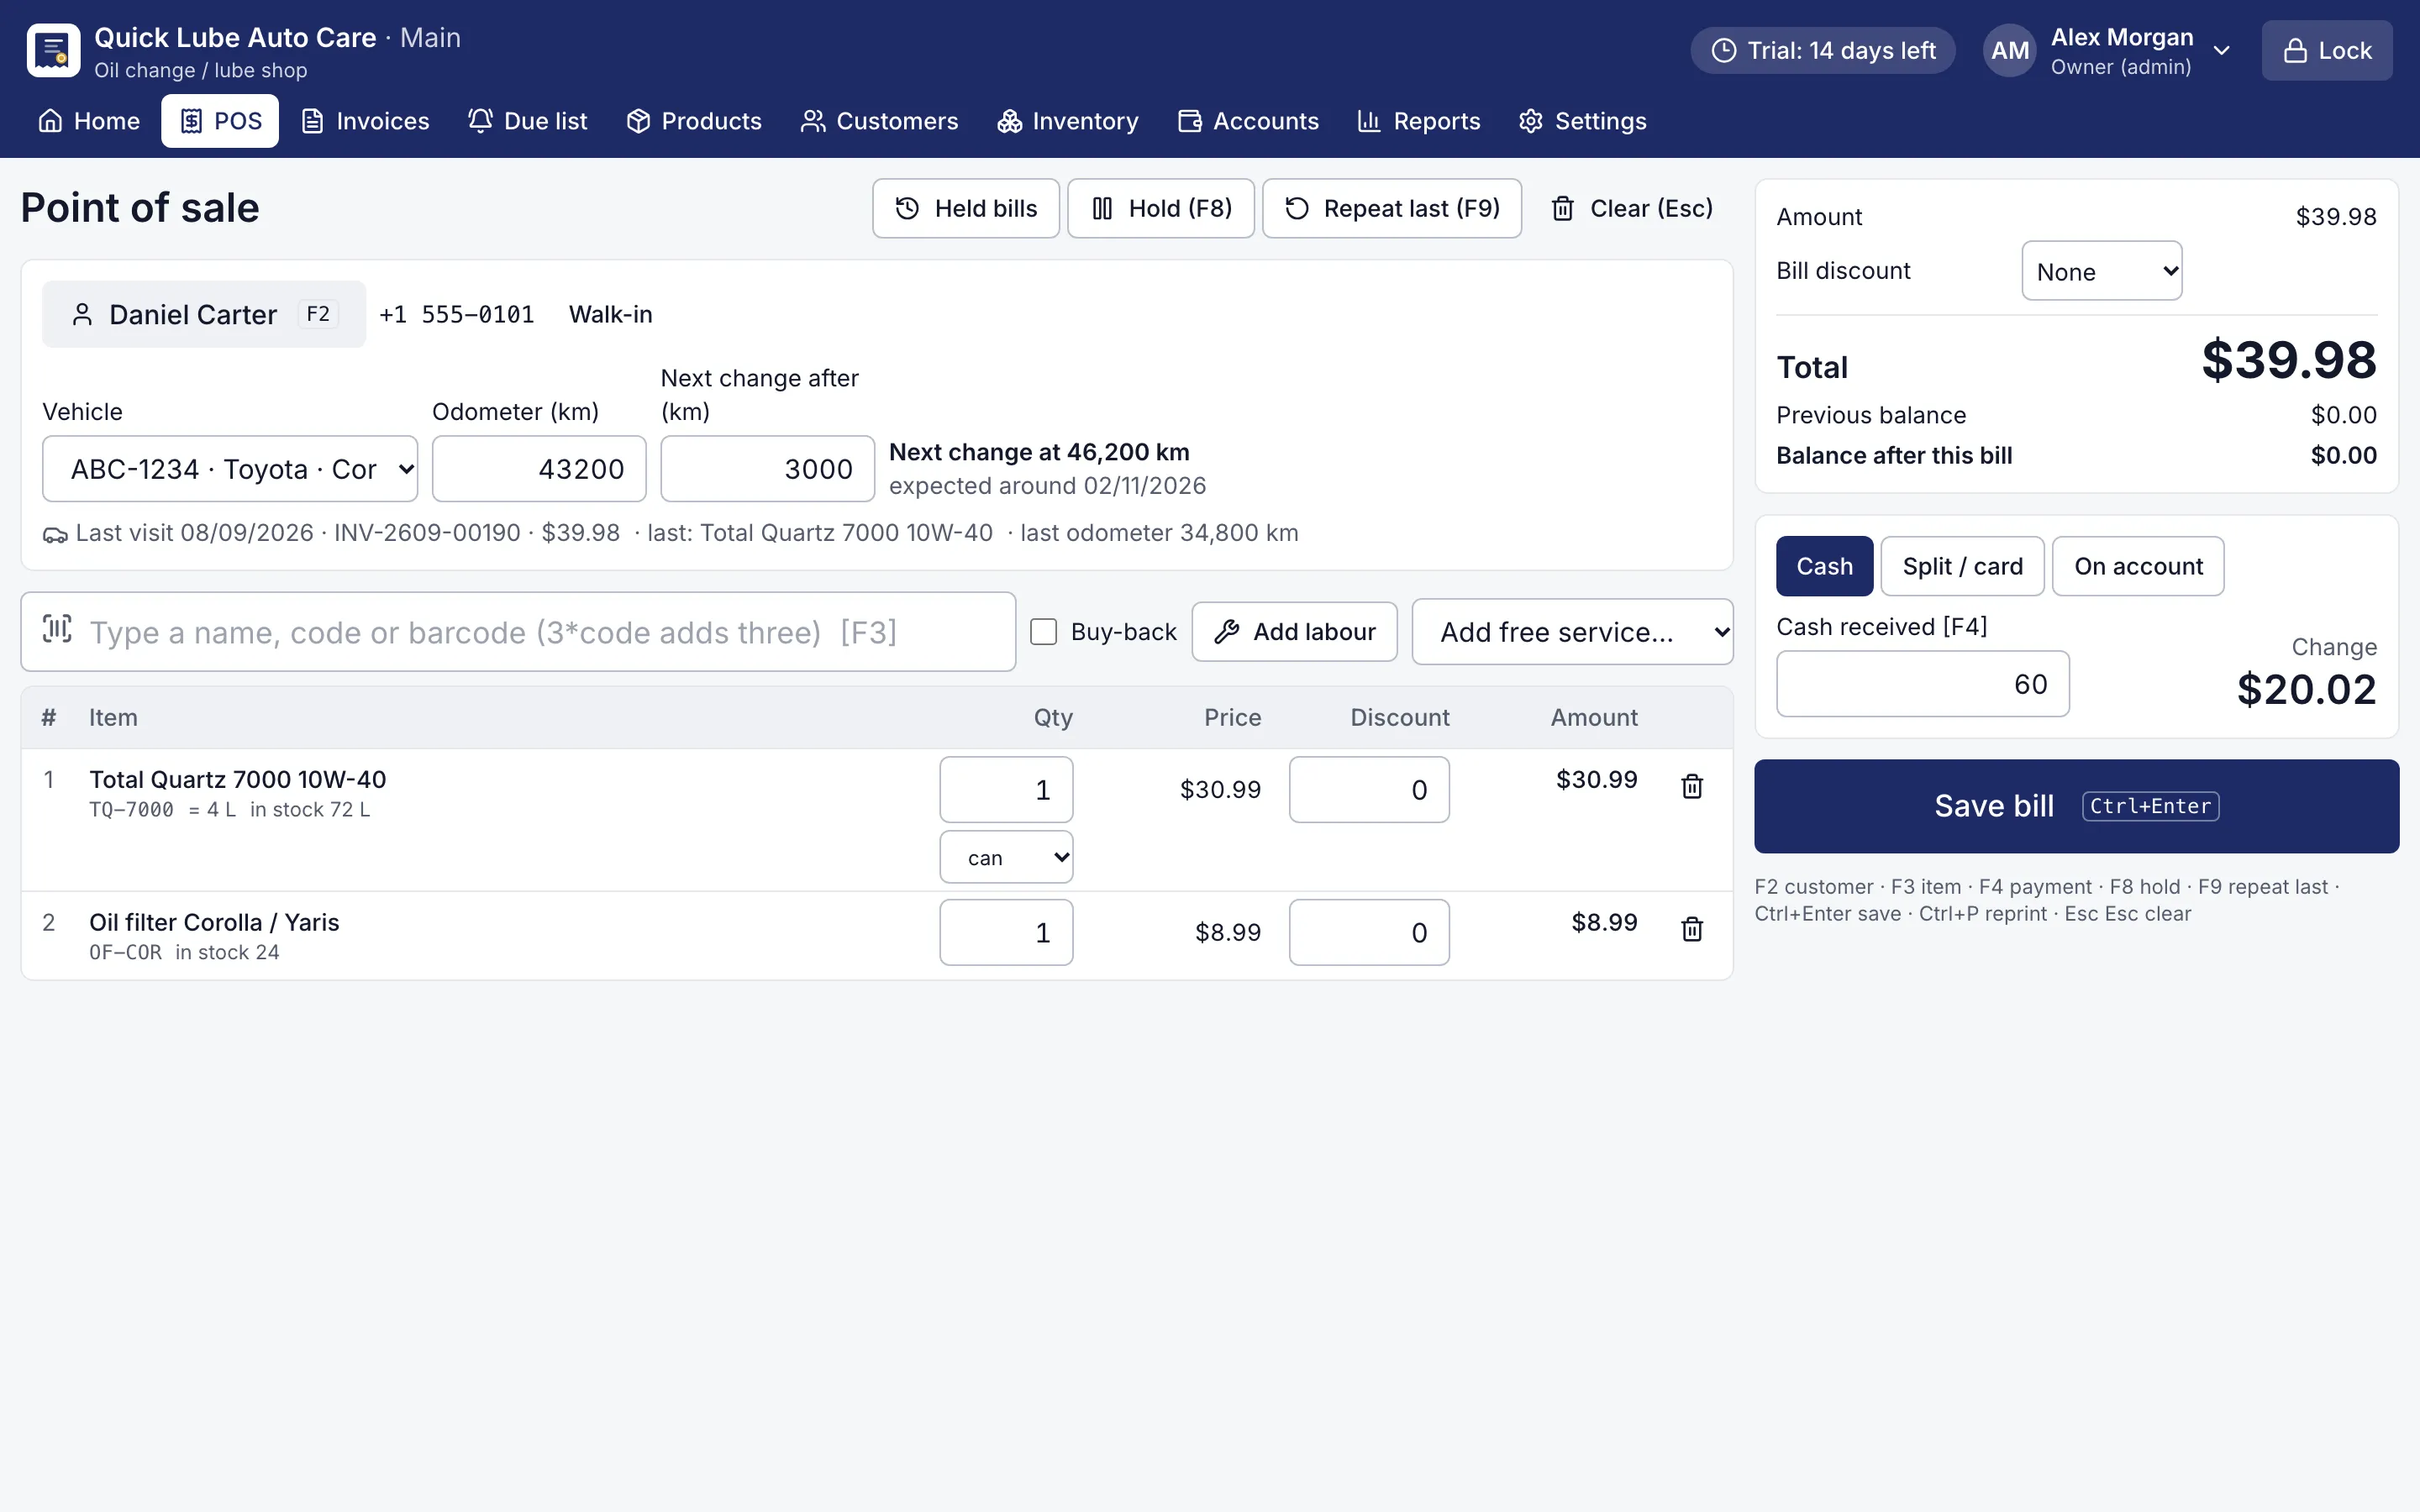Choose On account payment

(2138, 566)
